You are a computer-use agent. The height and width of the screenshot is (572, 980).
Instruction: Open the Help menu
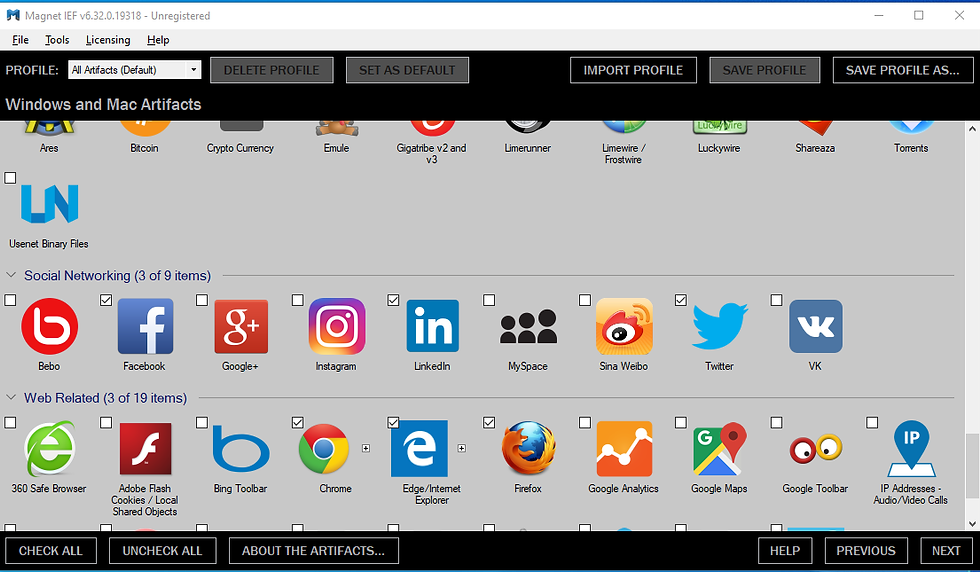(158, 40)
